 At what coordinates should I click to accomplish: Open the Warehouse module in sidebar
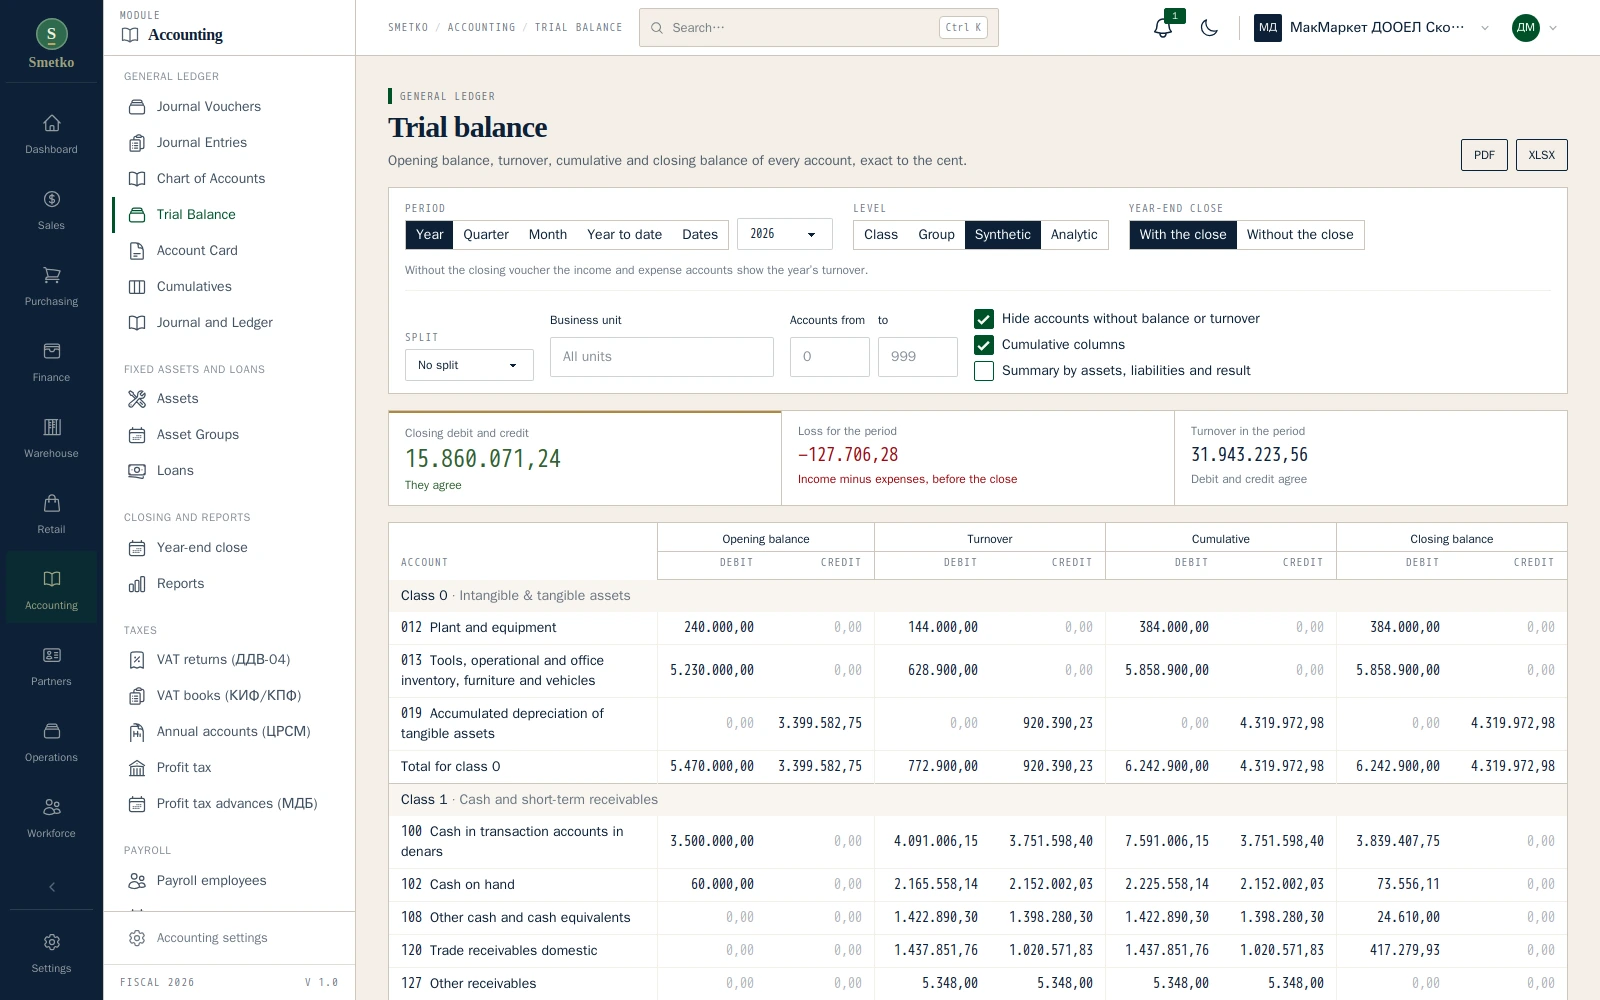coord(51,438)
